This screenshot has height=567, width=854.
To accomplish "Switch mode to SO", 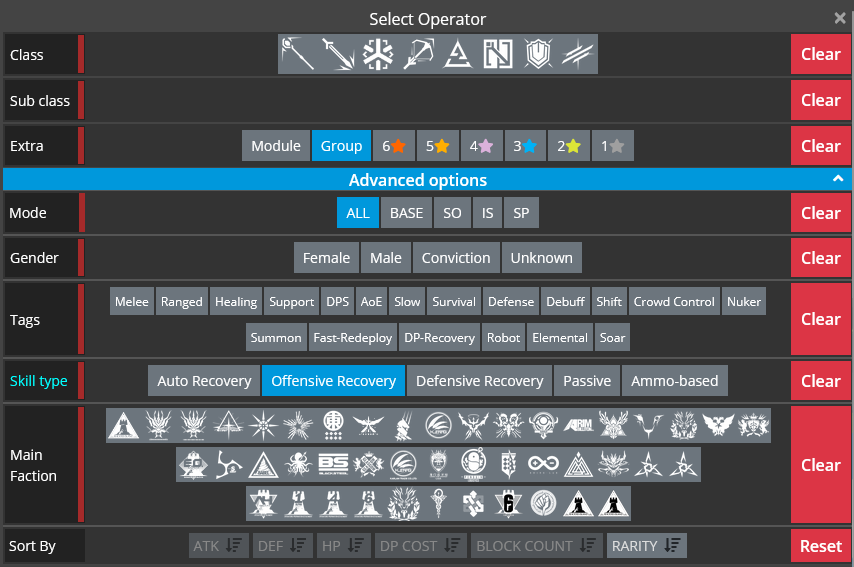I will tap(452, 212).
